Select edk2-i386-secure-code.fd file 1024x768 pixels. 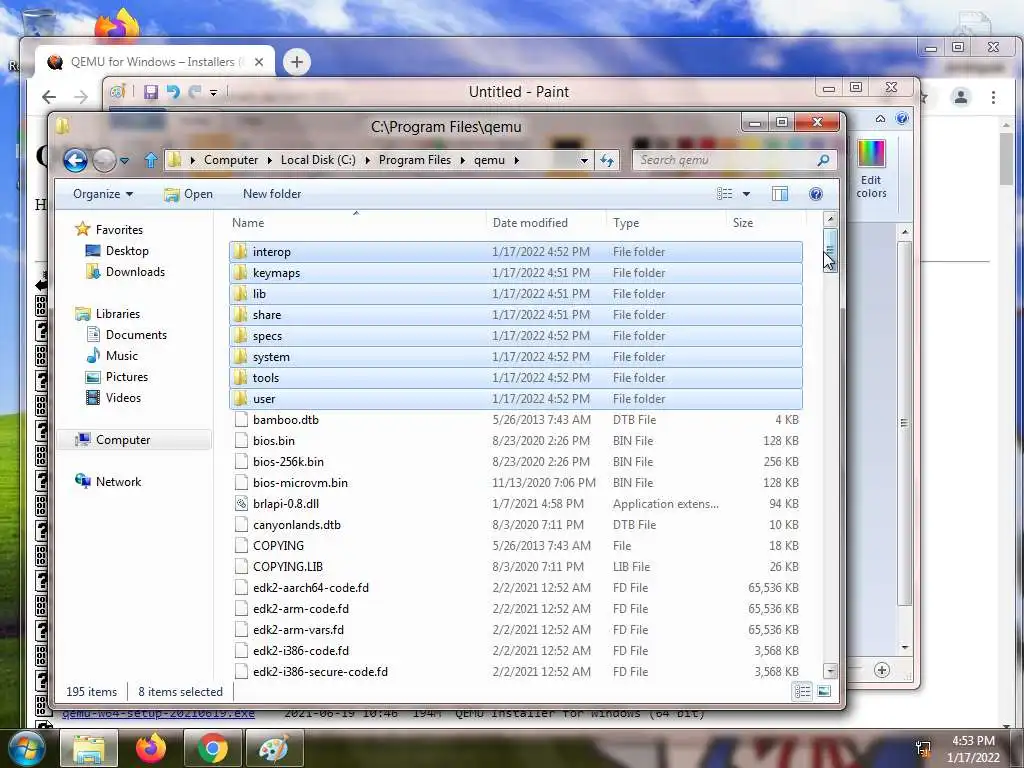516,671
